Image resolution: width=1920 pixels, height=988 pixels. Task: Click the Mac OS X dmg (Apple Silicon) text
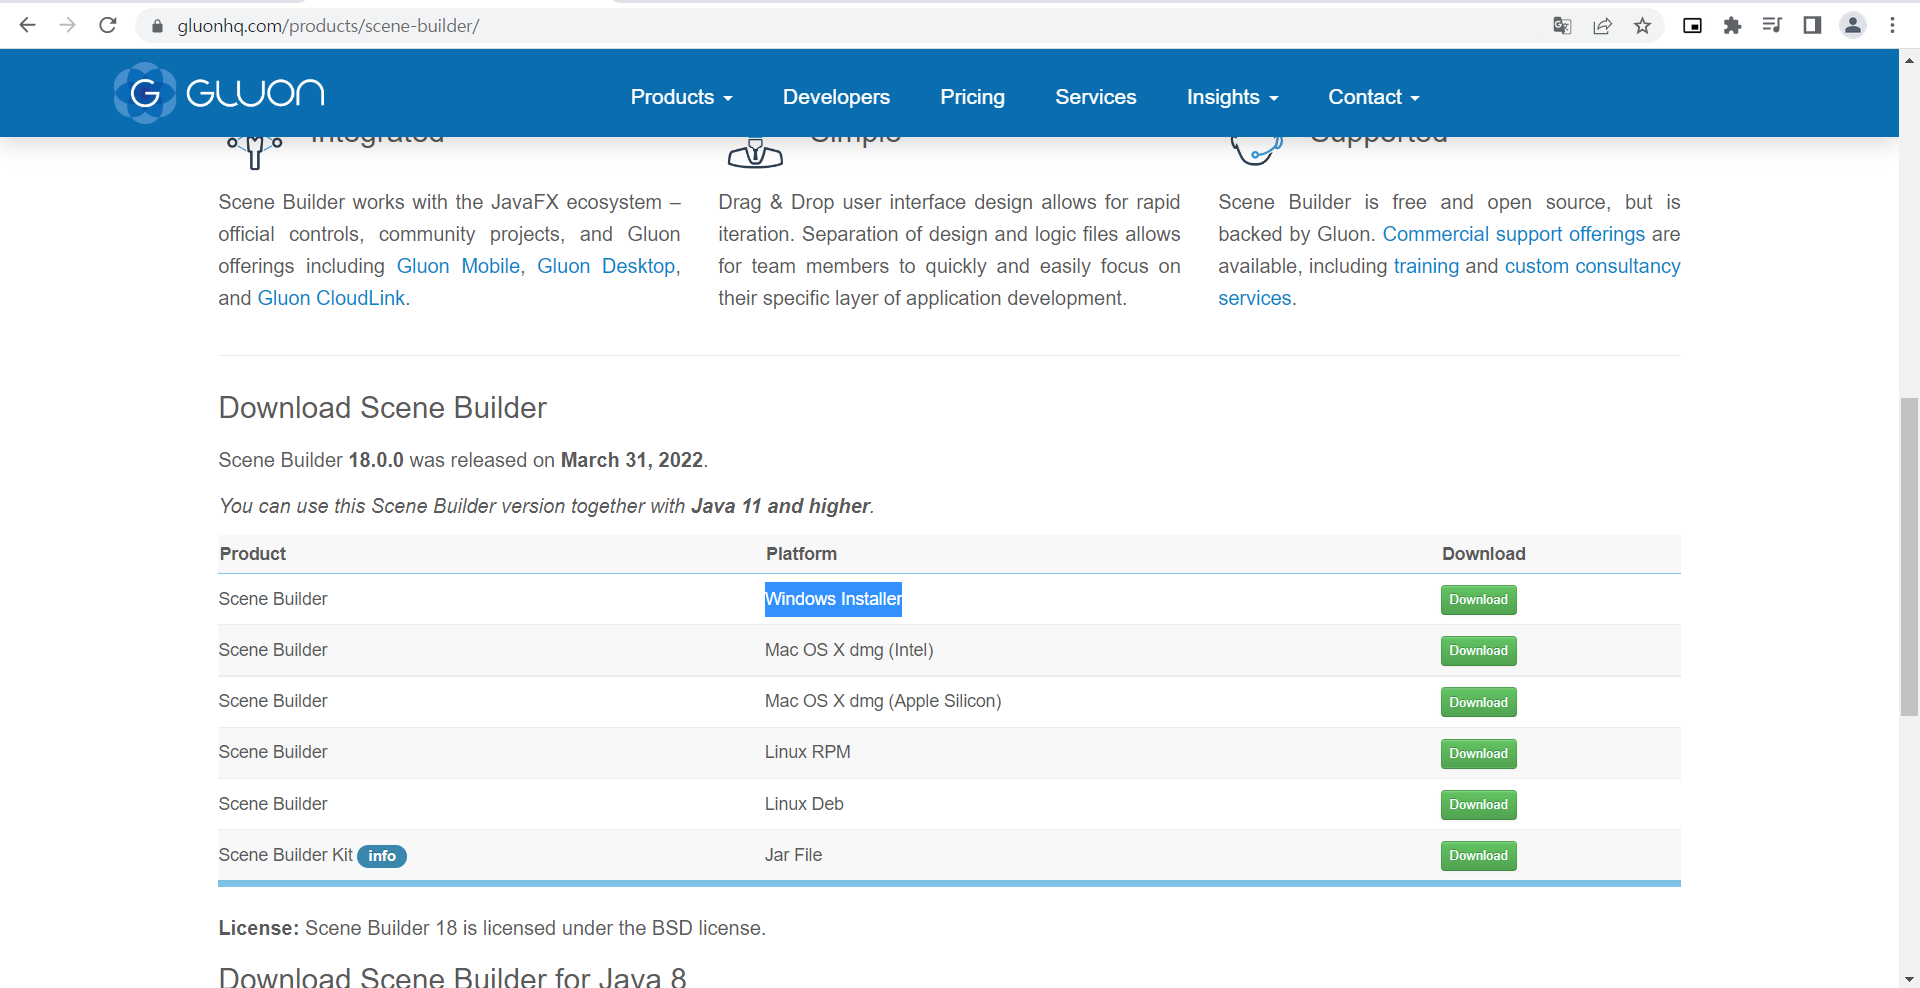(883, 701)
